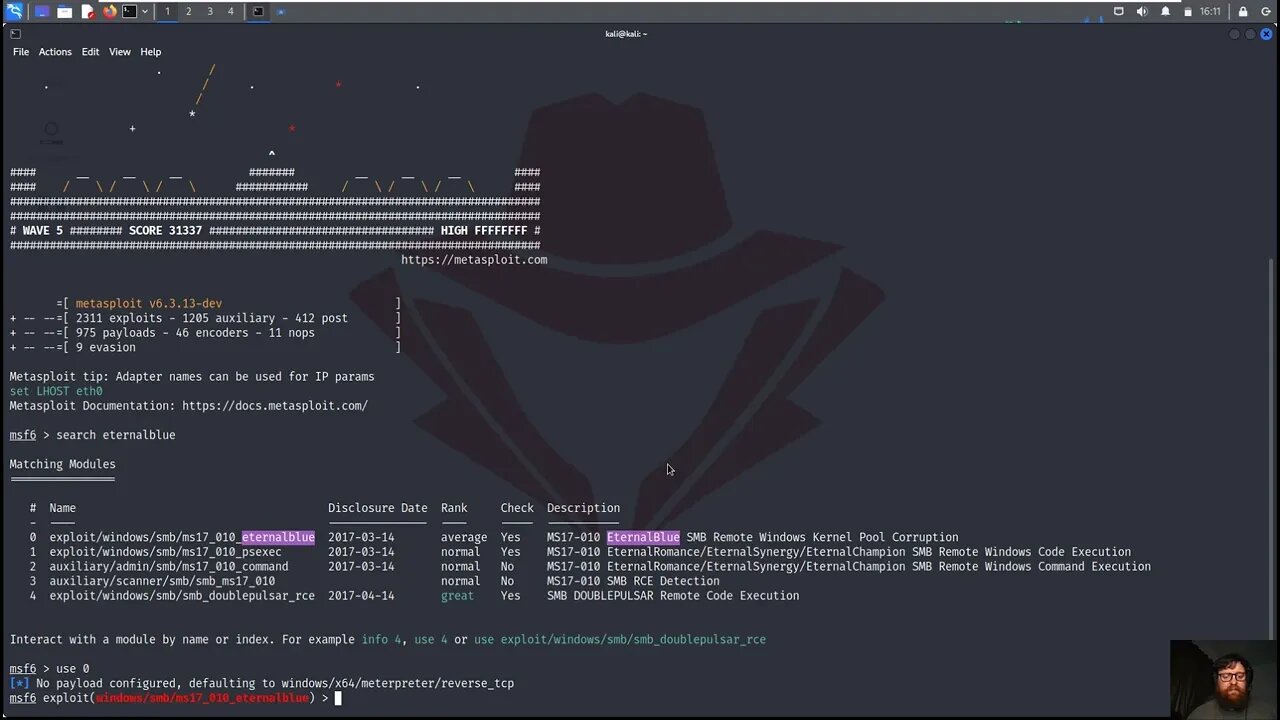Screen dimensions: 1280x720
Task: Open the Help menu
Action: coord(150,52)
